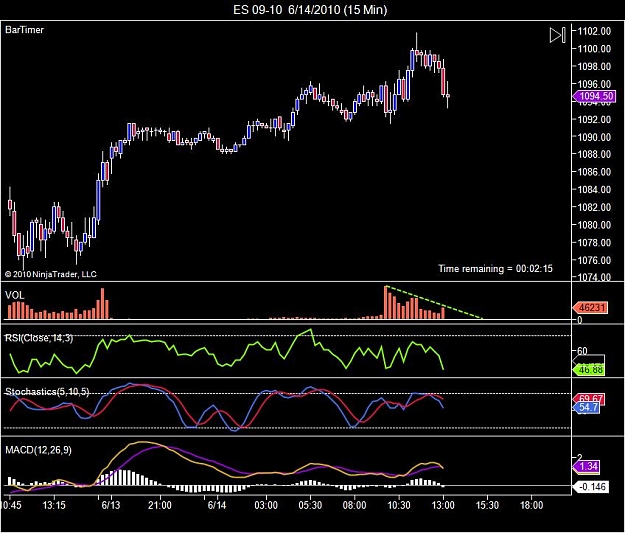Select the red 69.67 Stochastics marker
625x533 pixels.
(x=589, y=398)
